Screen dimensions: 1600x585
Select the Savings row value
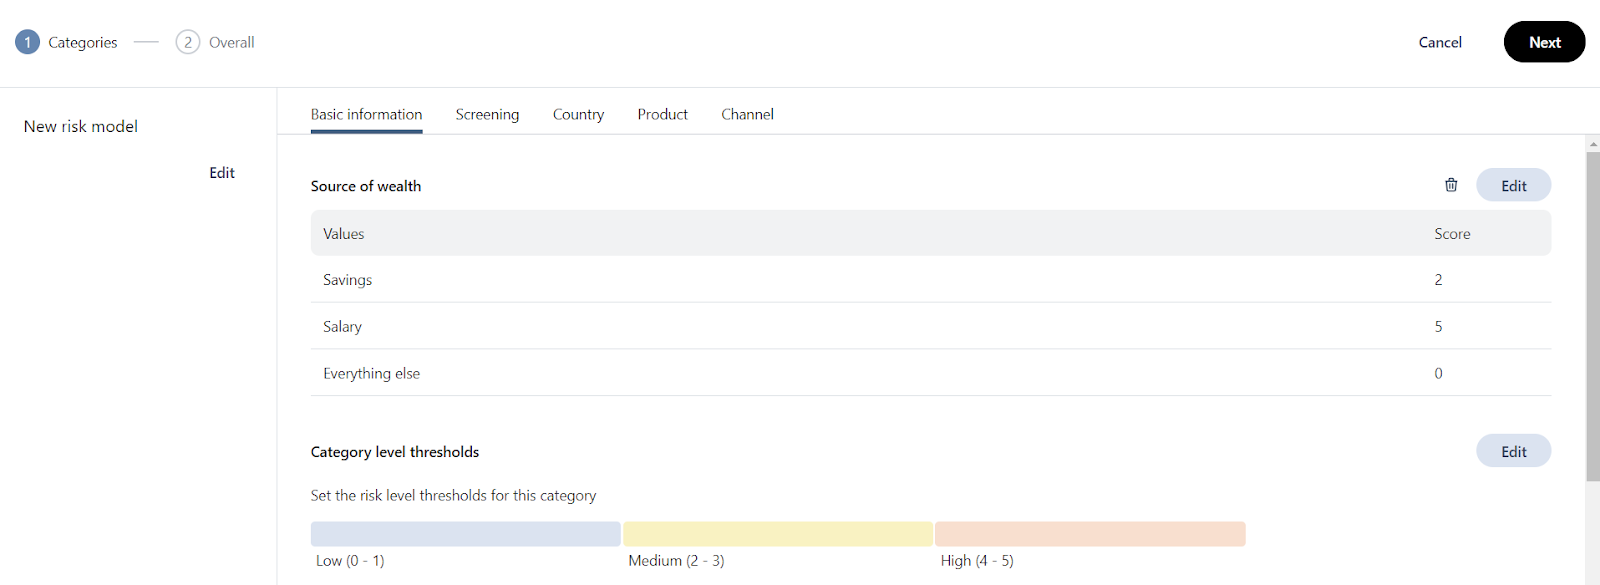click(x=347, y=280)
